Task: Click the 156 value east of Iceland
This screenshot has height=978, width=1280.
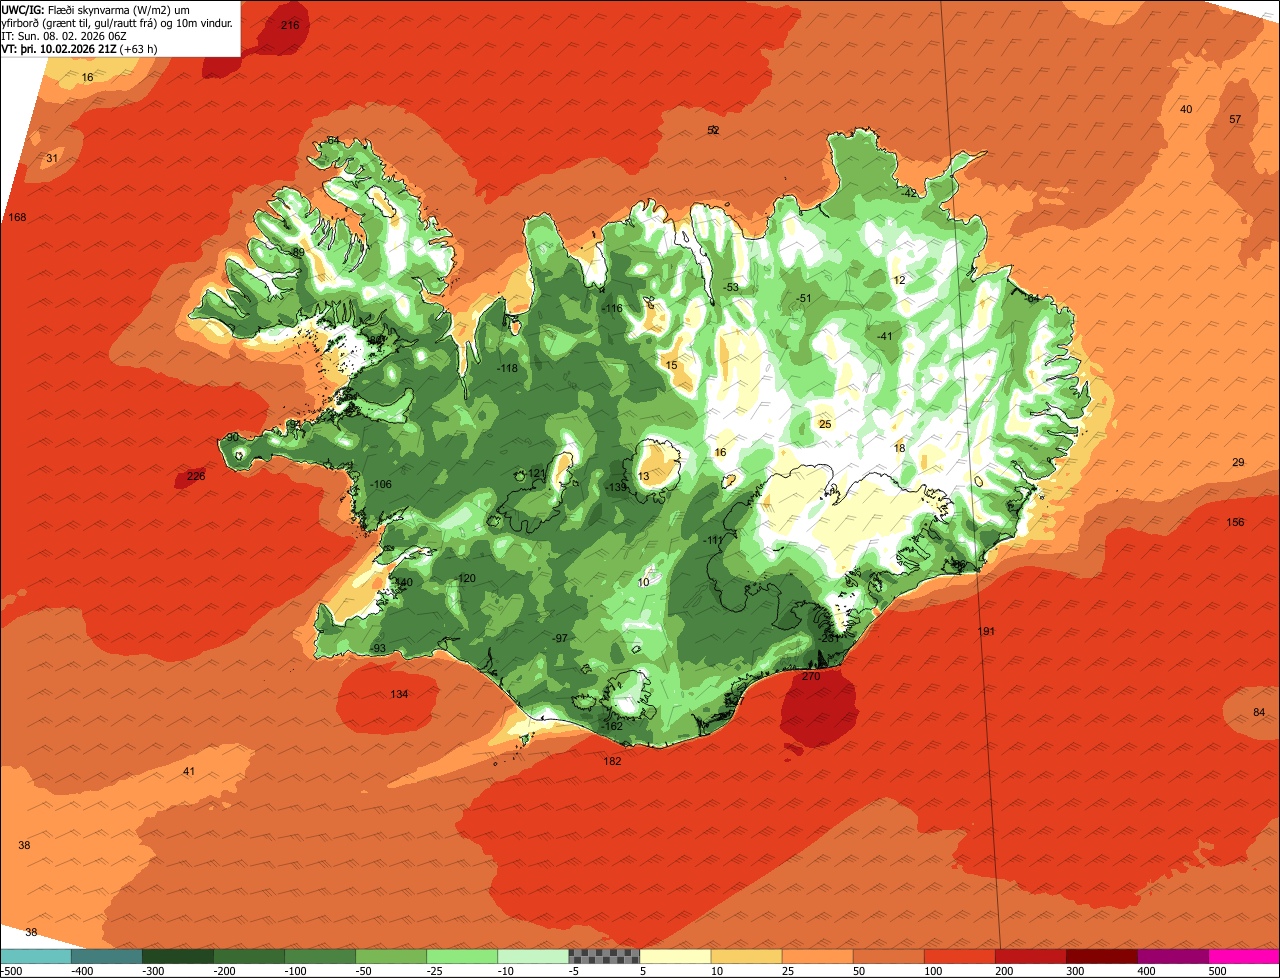Action: click(1235, 523)
